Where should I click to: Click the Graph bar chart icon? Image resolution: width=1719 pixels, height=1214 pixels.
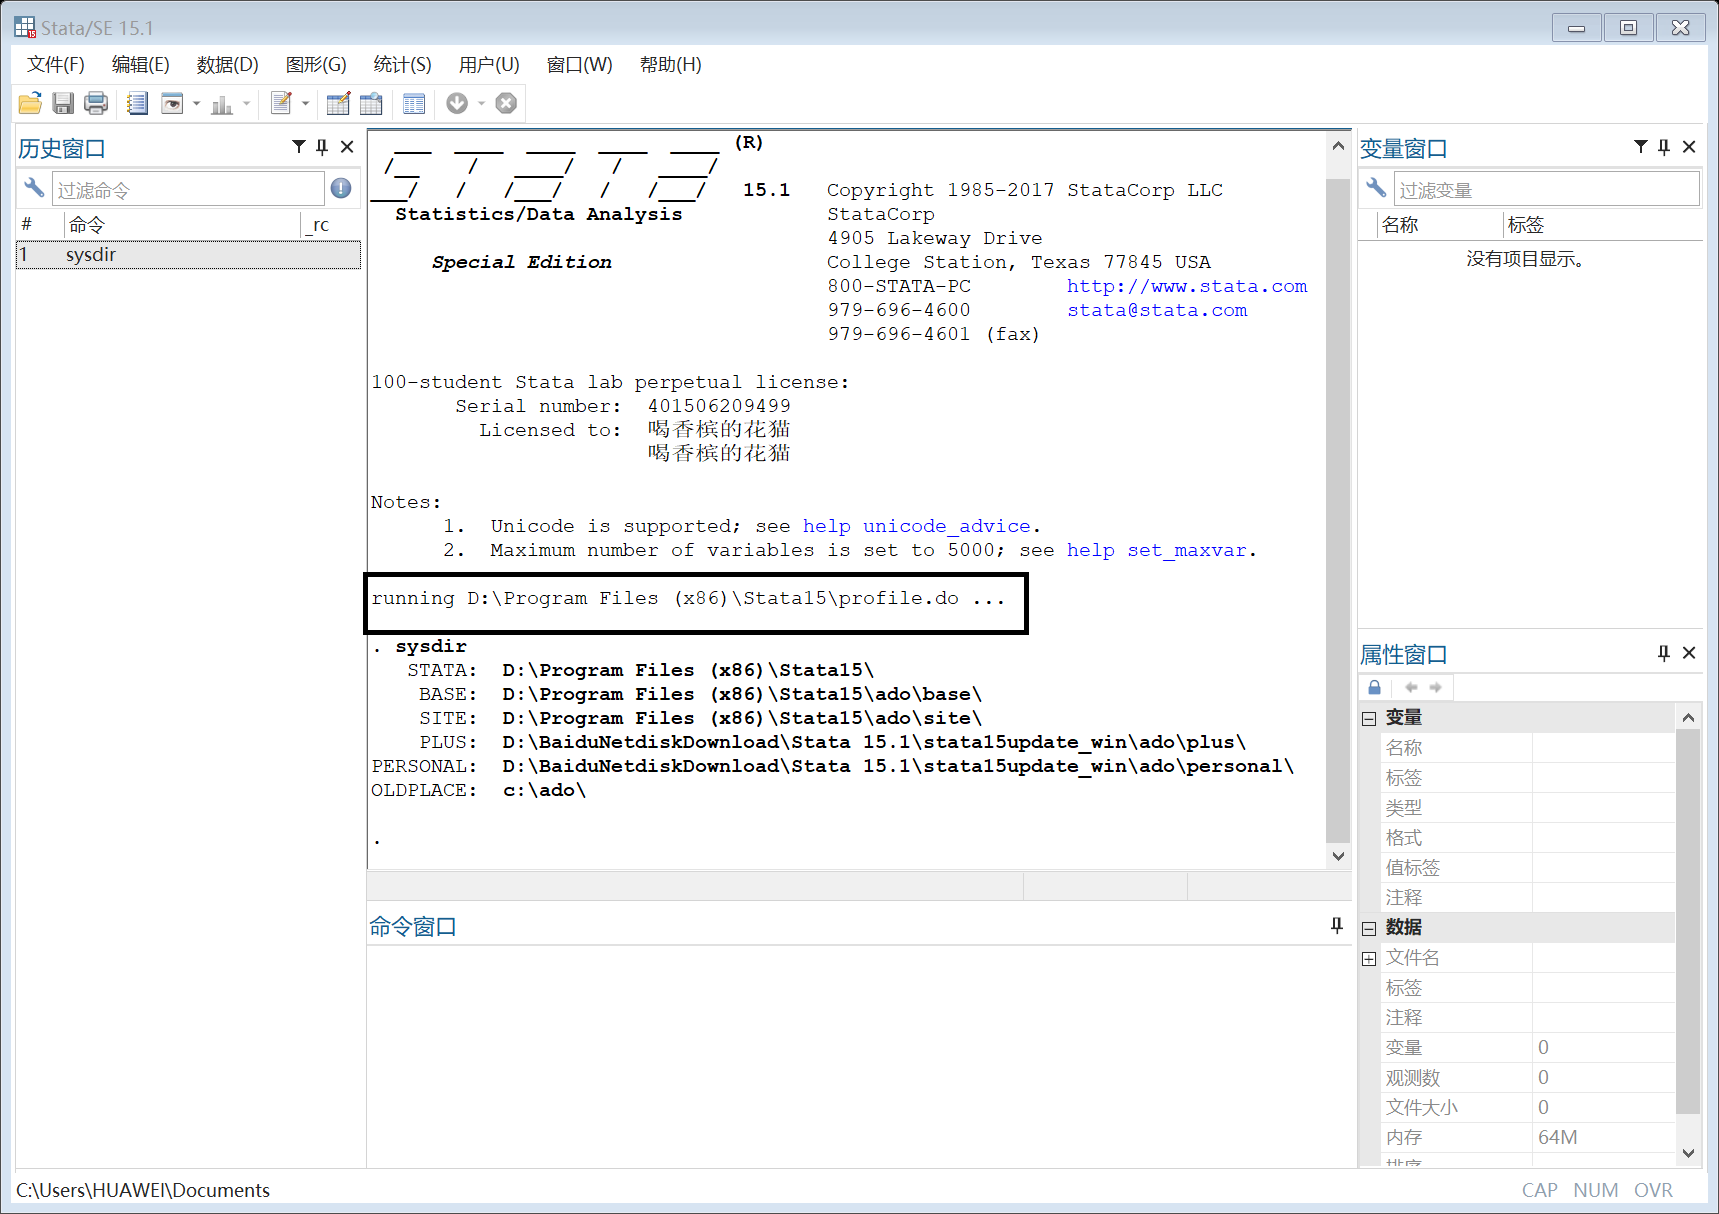222,103
